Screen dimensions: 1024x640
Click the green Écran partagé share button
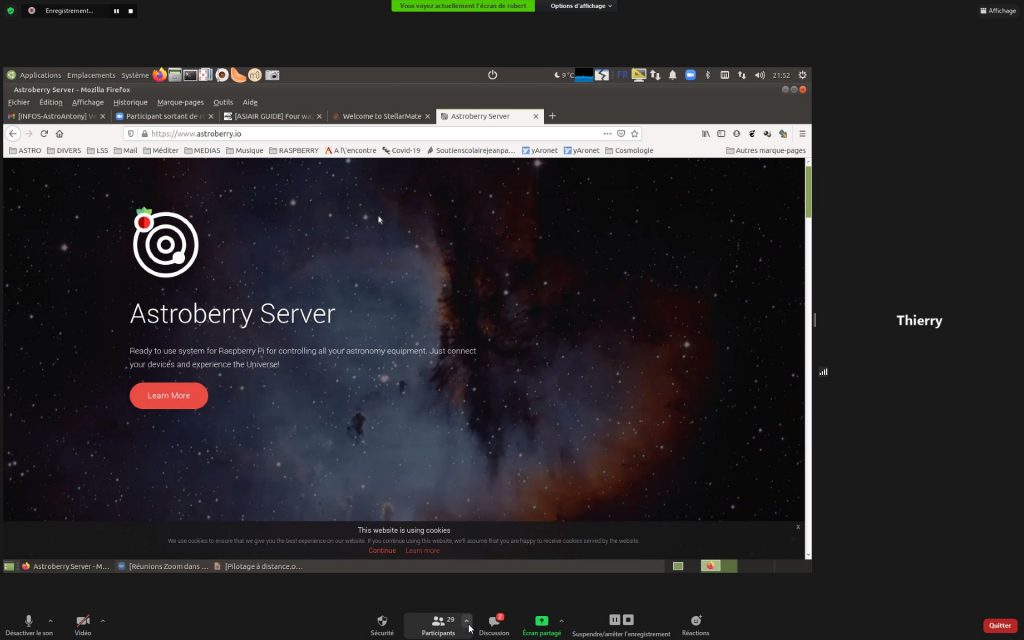point(541,625)
